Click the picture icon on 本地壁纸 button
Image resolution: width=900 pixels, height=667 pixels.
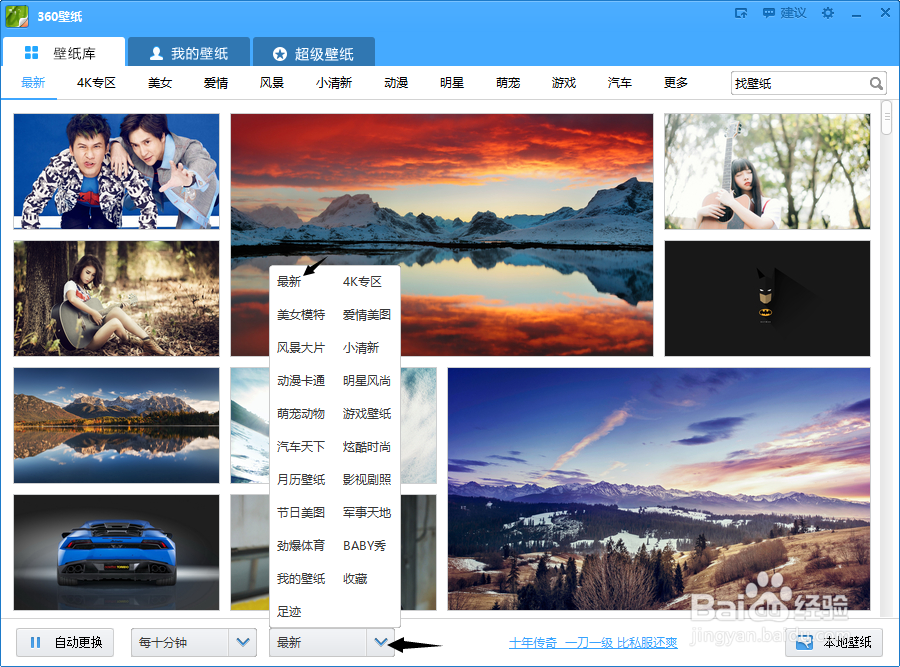pos(803,644)
